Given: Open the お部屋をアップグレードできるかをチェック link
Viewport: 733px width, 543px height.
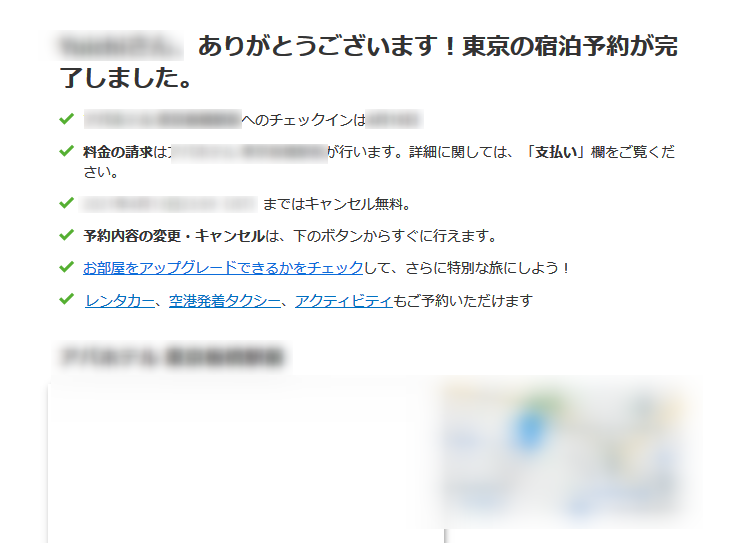Looking at the screenshot, I should (223, 268).
